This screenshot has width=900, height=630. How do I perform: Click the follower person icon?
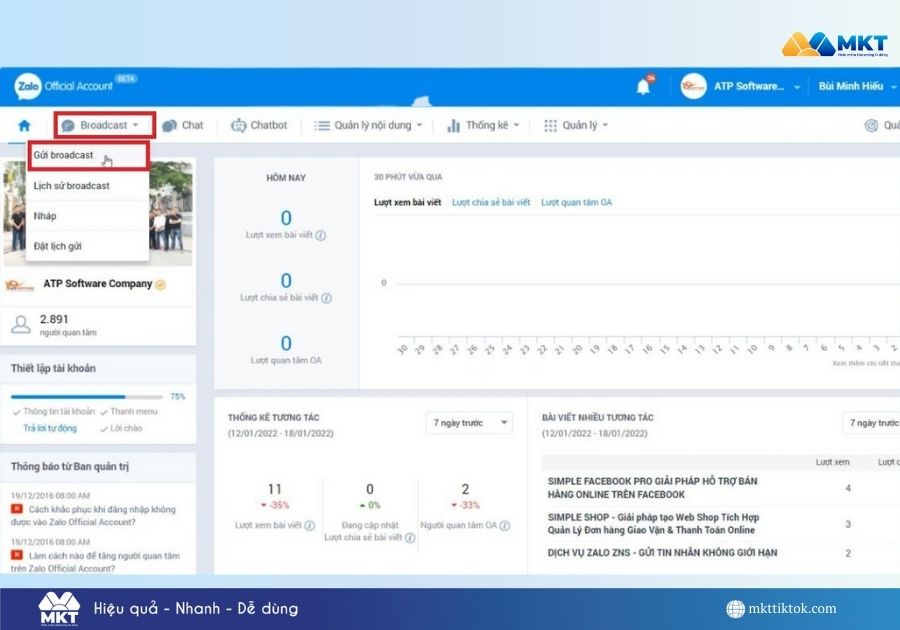tap(21, 325)
